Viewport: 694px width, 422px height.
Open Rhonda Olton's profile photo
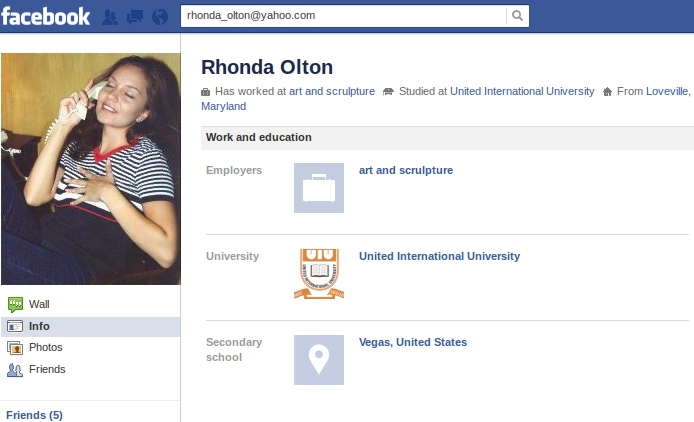[x=91, y=169]
